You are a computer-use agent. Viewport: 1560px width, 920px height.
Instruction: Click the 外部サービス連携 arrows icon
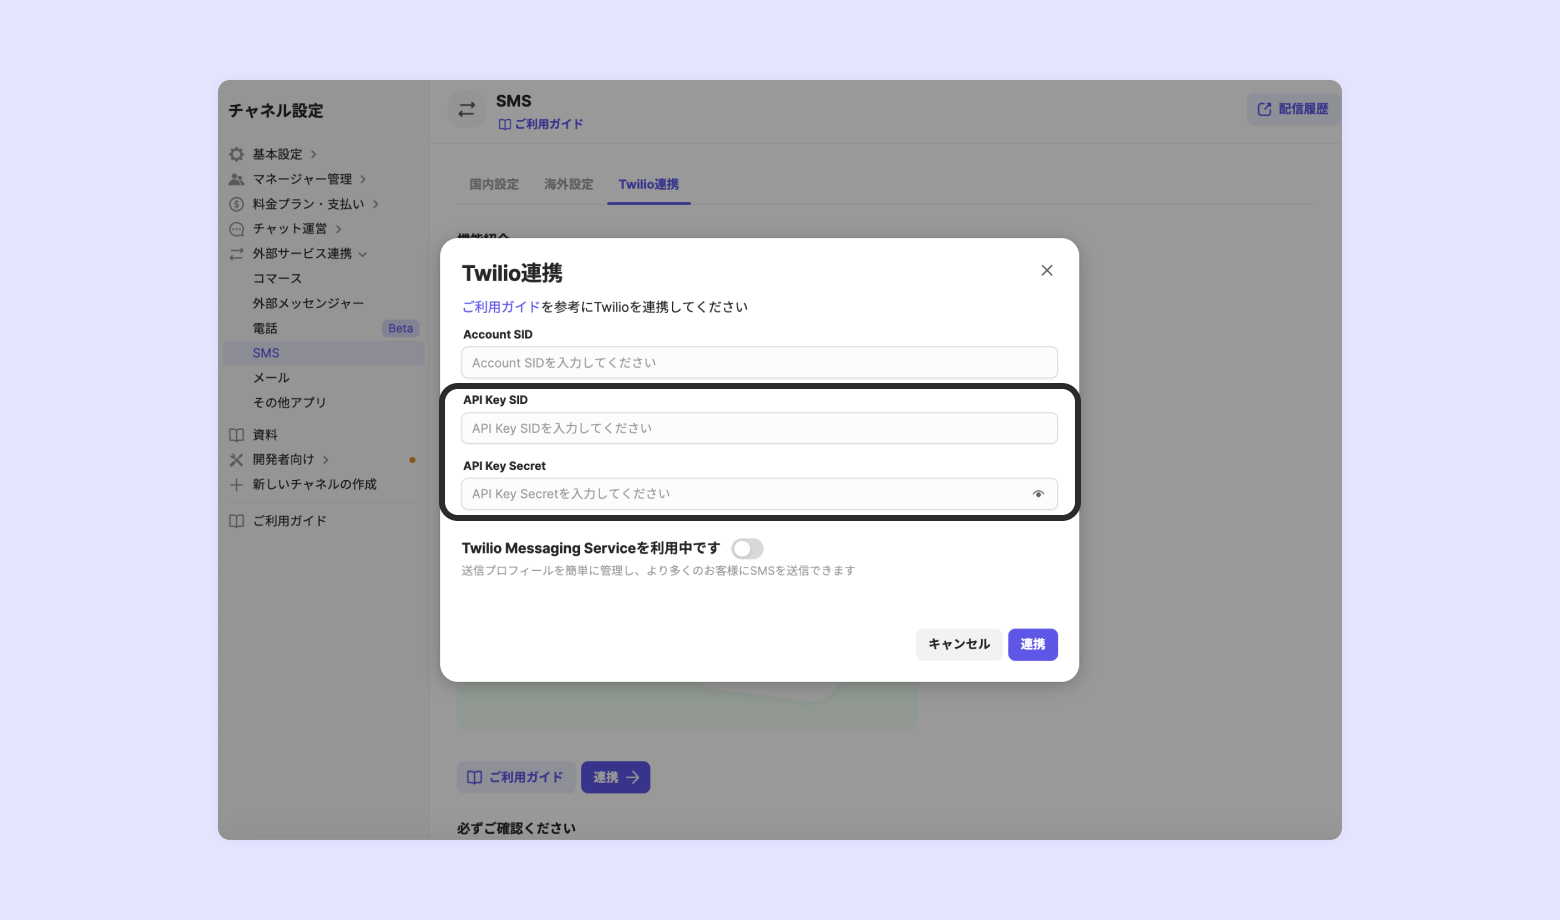point(237,254)
